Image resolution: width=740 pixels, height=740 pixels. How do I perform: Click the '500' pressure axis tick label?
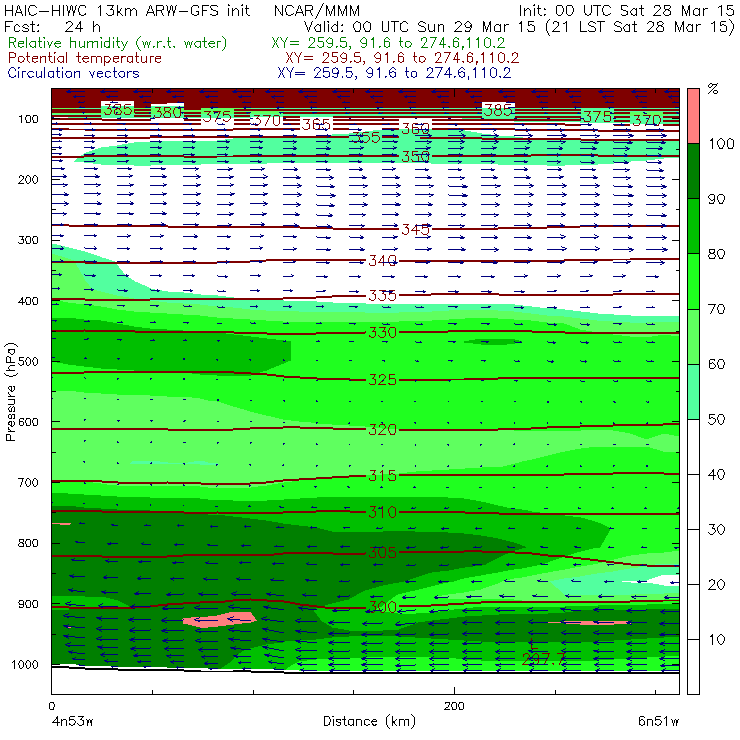click(x=28, y=362)
